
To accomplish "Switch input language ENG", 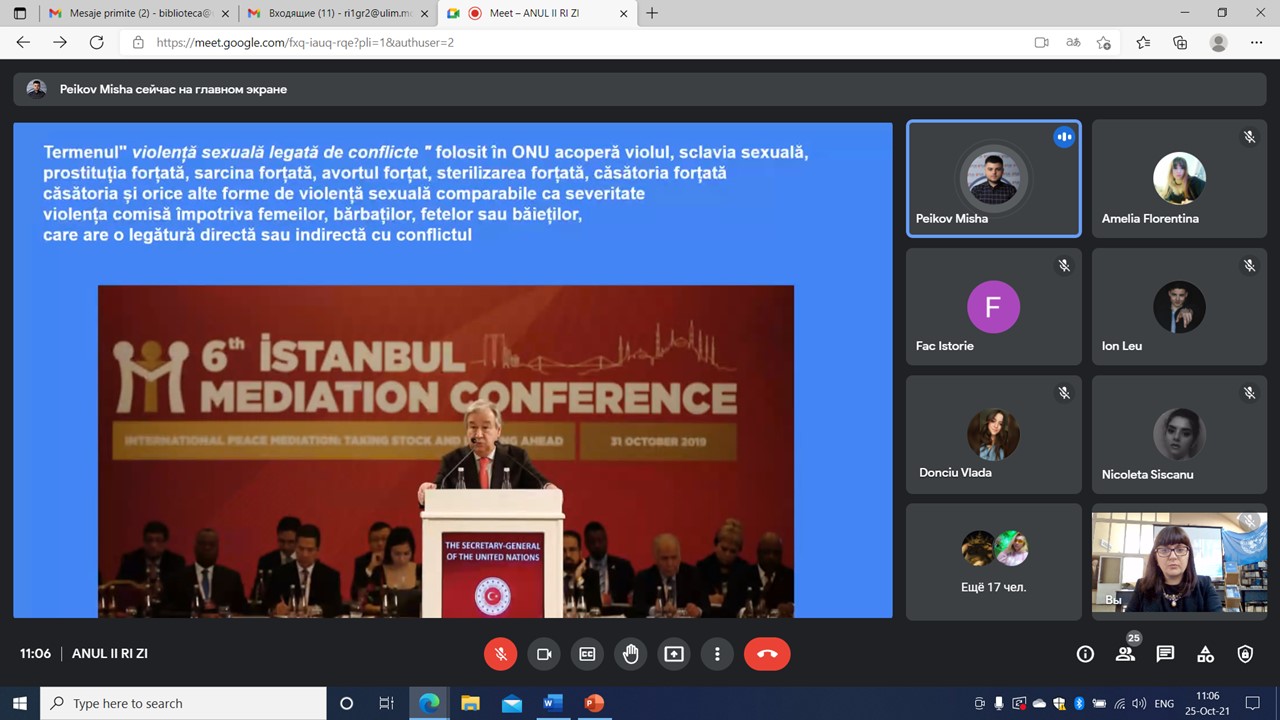I will click(x=1164, y=703).
